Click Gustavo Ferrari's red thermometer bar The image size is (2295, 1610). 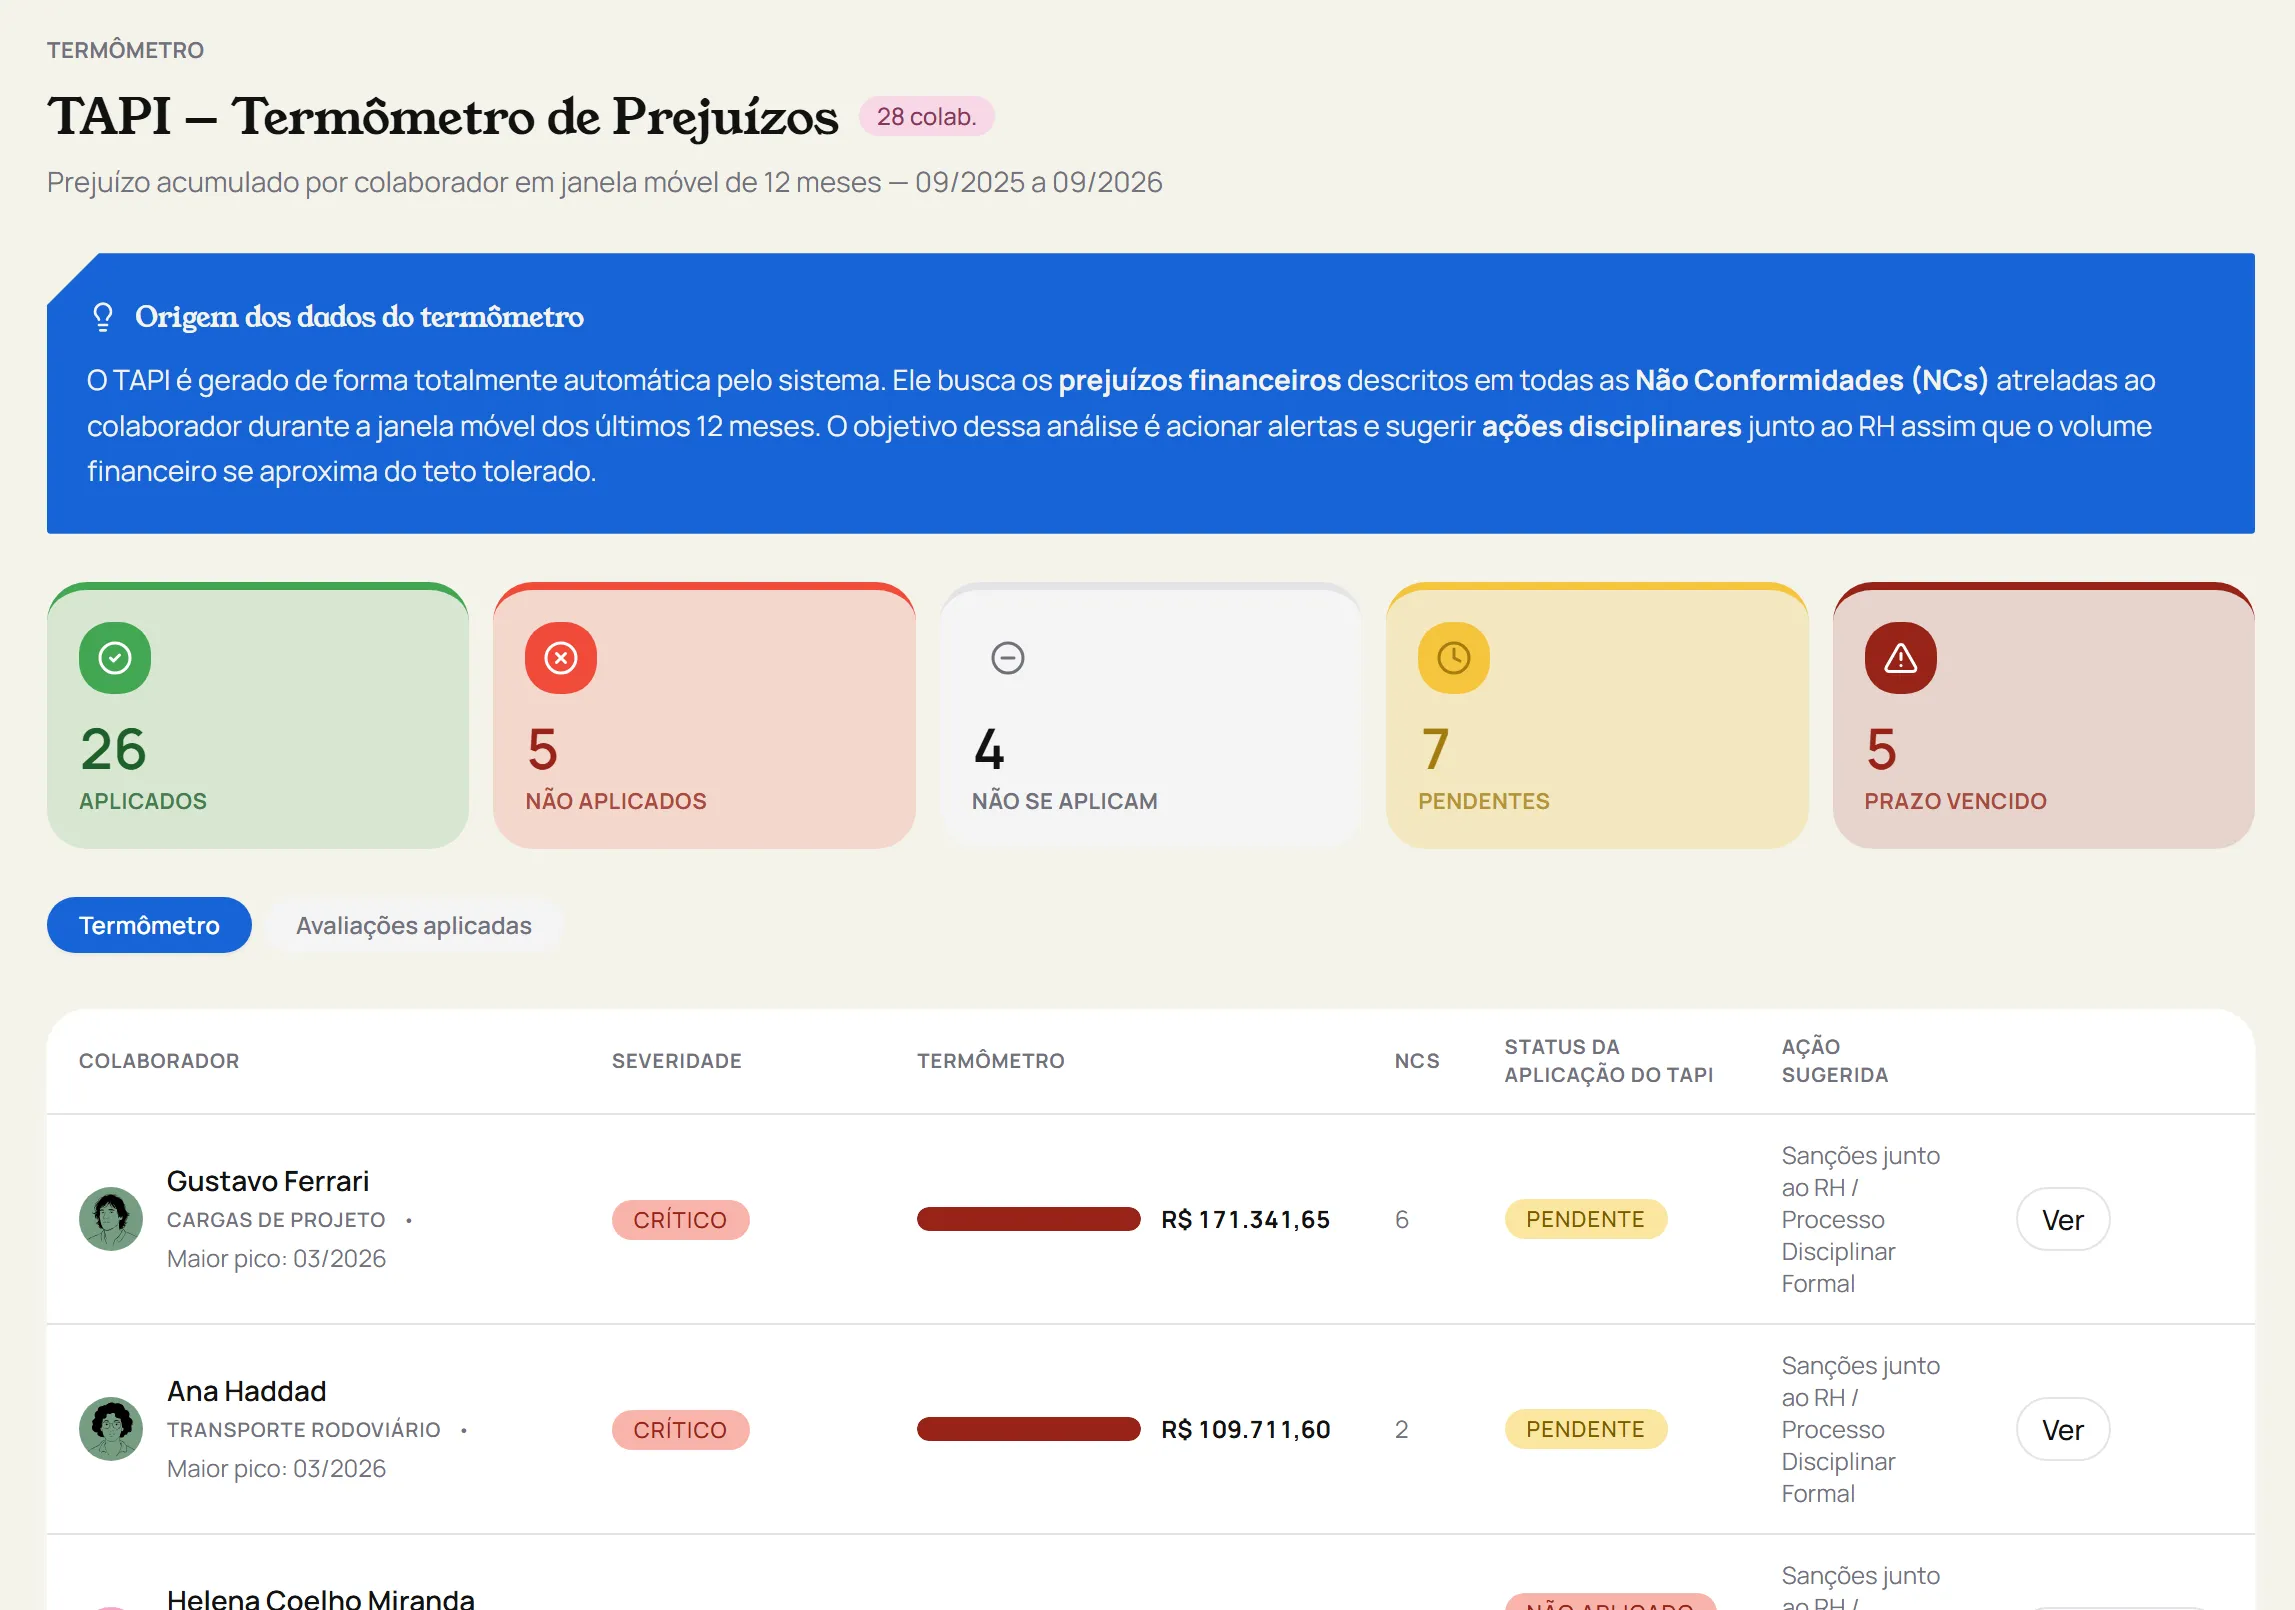pyautogui.click(x=1029, y=1219)
